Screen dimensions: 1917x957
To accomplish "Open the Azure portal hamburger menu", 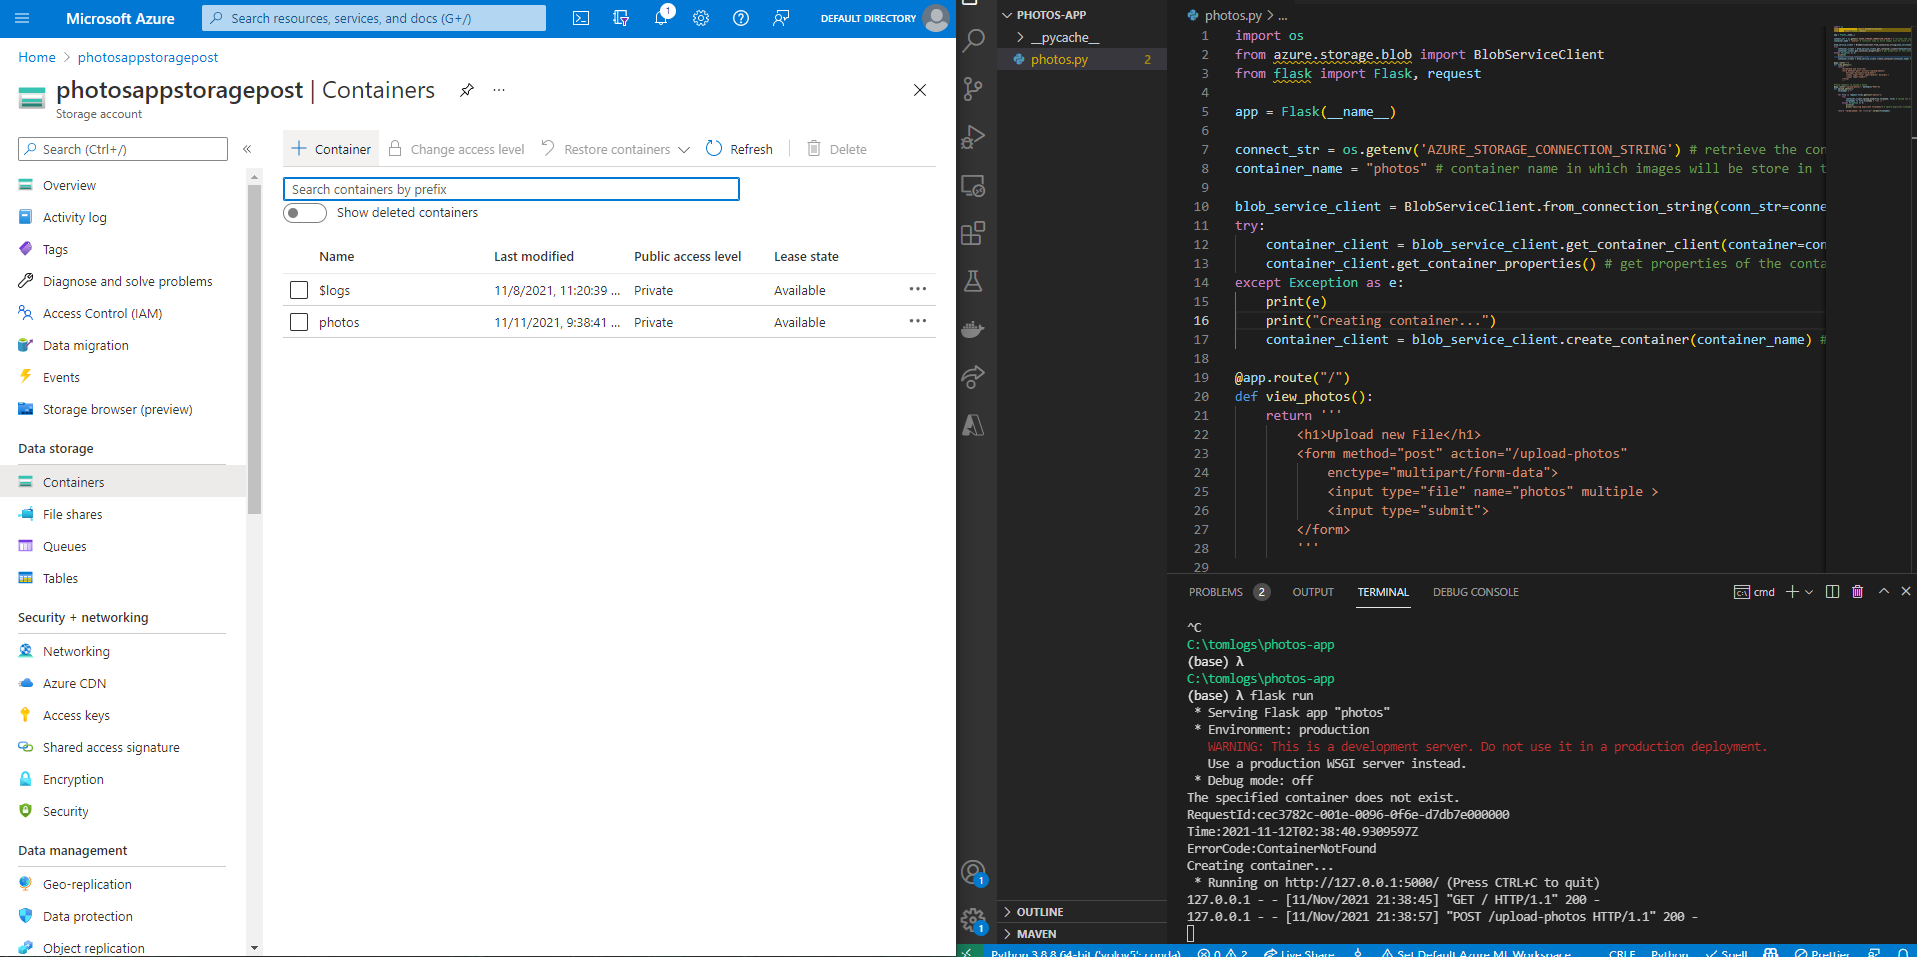I will coord(22,18).
